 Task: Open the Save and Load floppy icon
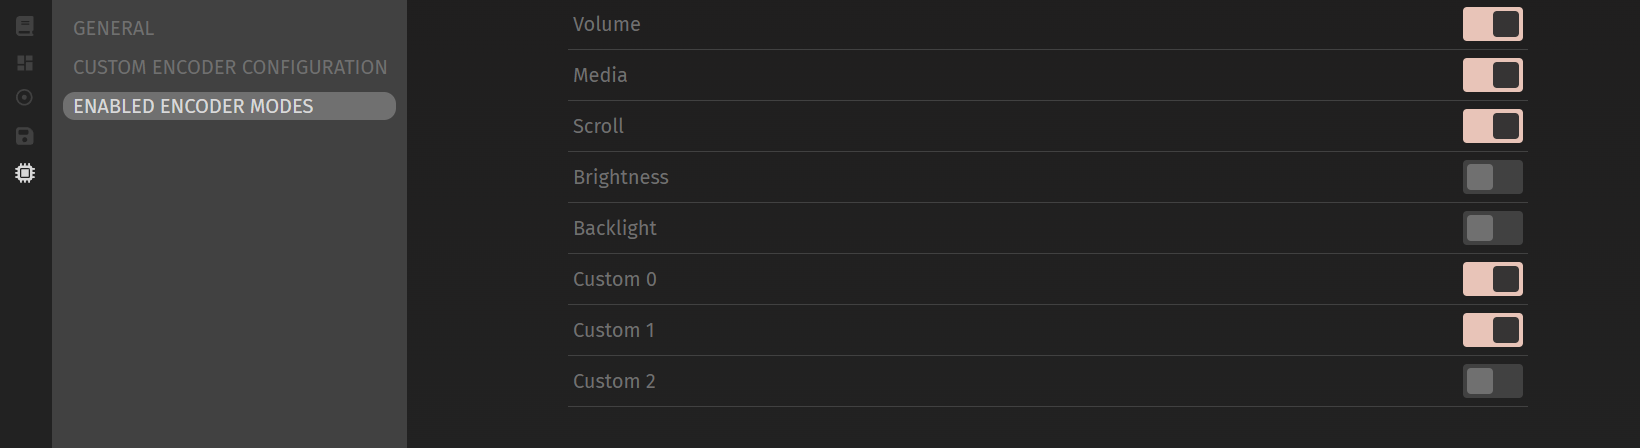pos(25,136)
